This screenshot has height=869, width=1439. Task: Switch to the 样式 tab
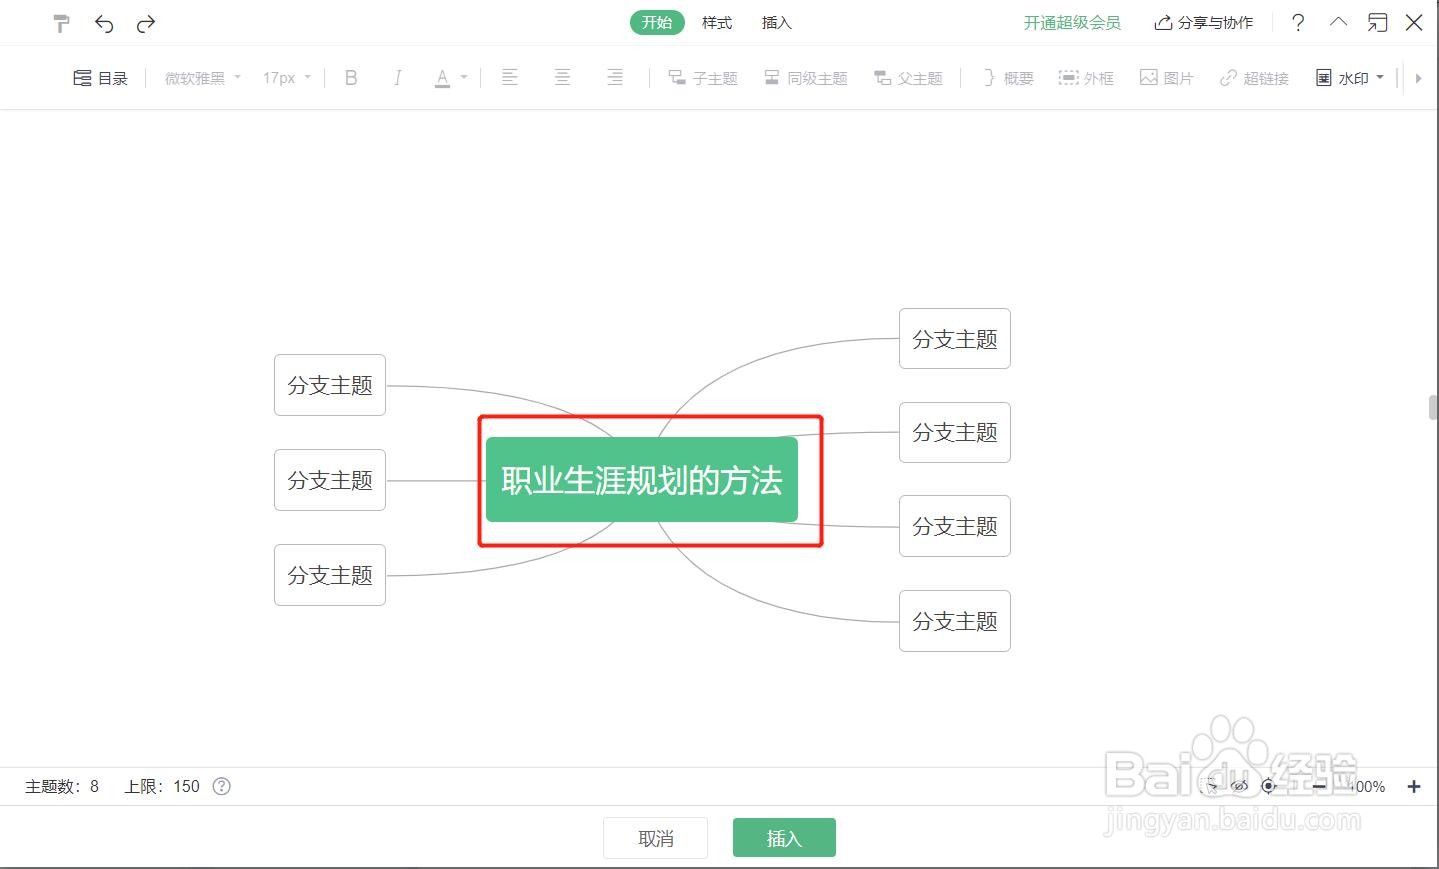click(x=716, y=22)
